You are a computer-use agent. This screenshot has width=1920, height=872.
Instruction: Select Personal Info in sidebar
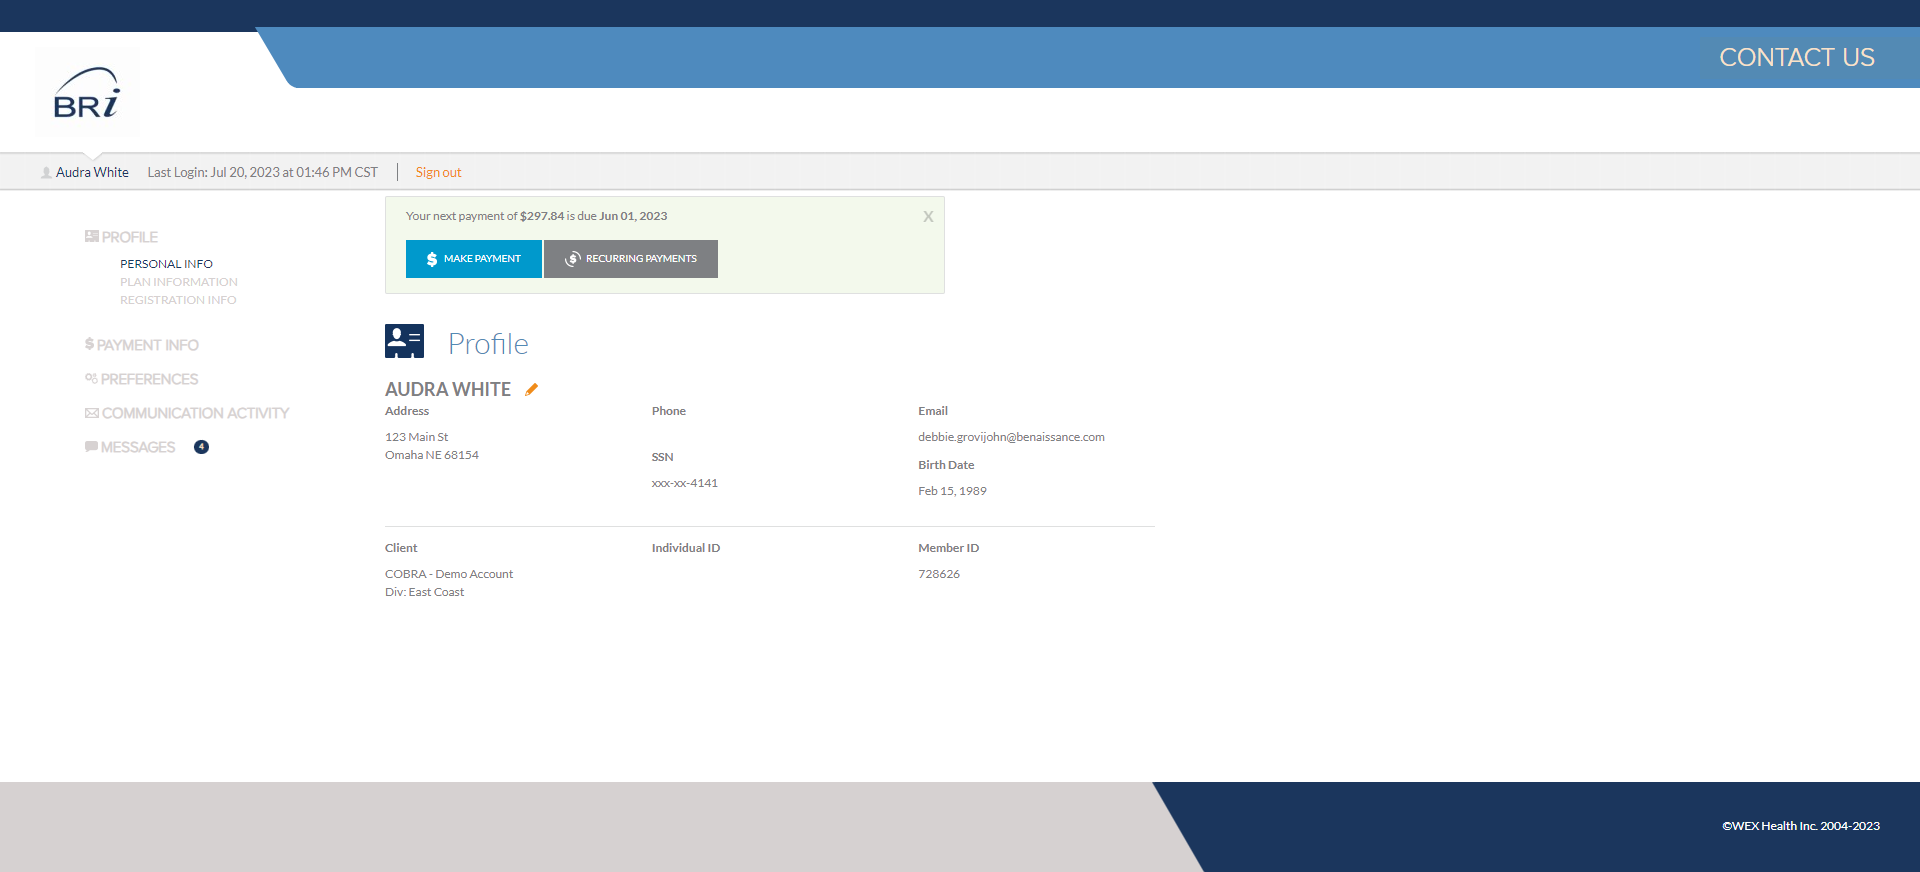click(166, 264)
